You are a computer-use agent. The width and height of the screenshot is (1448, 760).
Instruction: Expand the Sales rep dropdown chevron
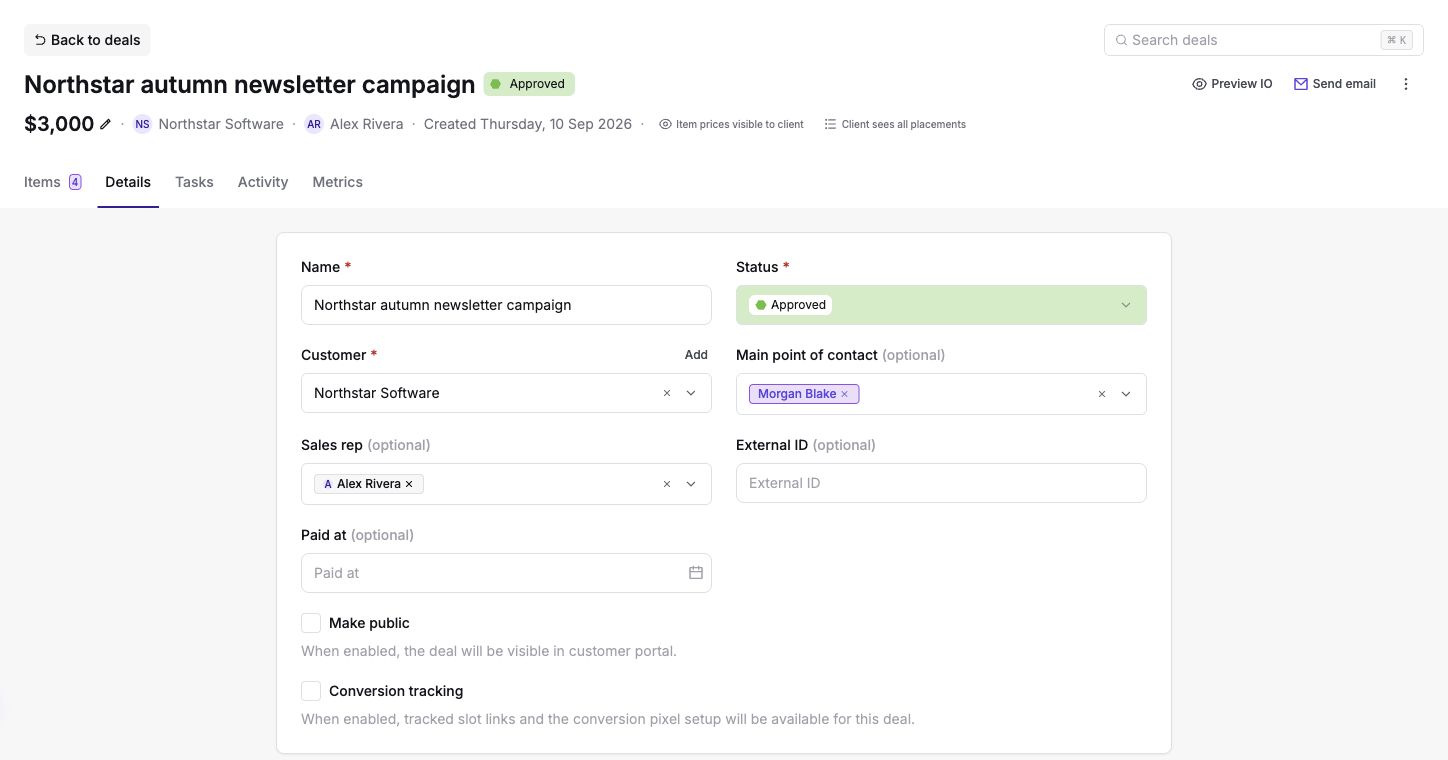coord(691,484)
